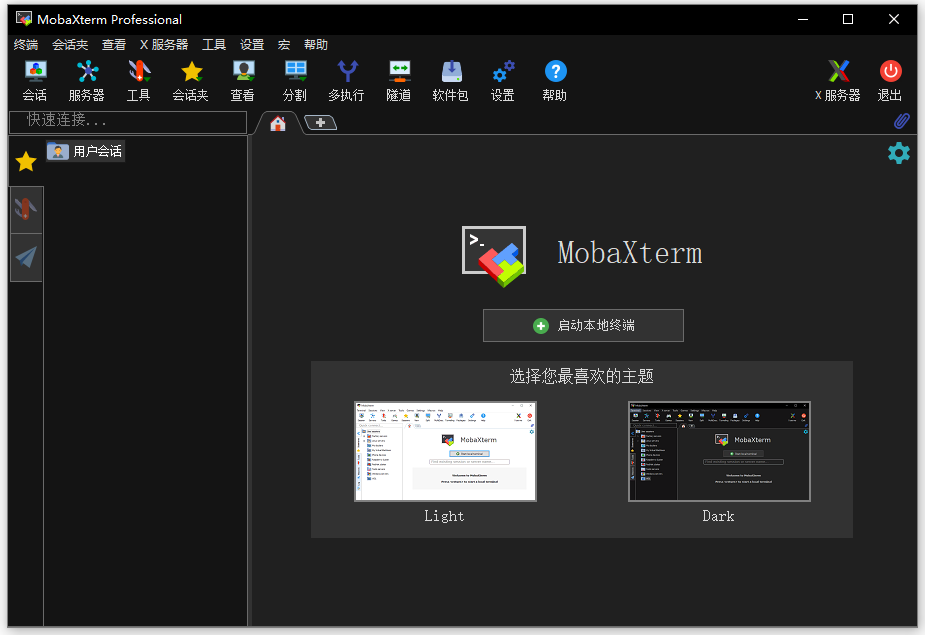
Task: Click the Dark theme label
Action: coord(718,516)
